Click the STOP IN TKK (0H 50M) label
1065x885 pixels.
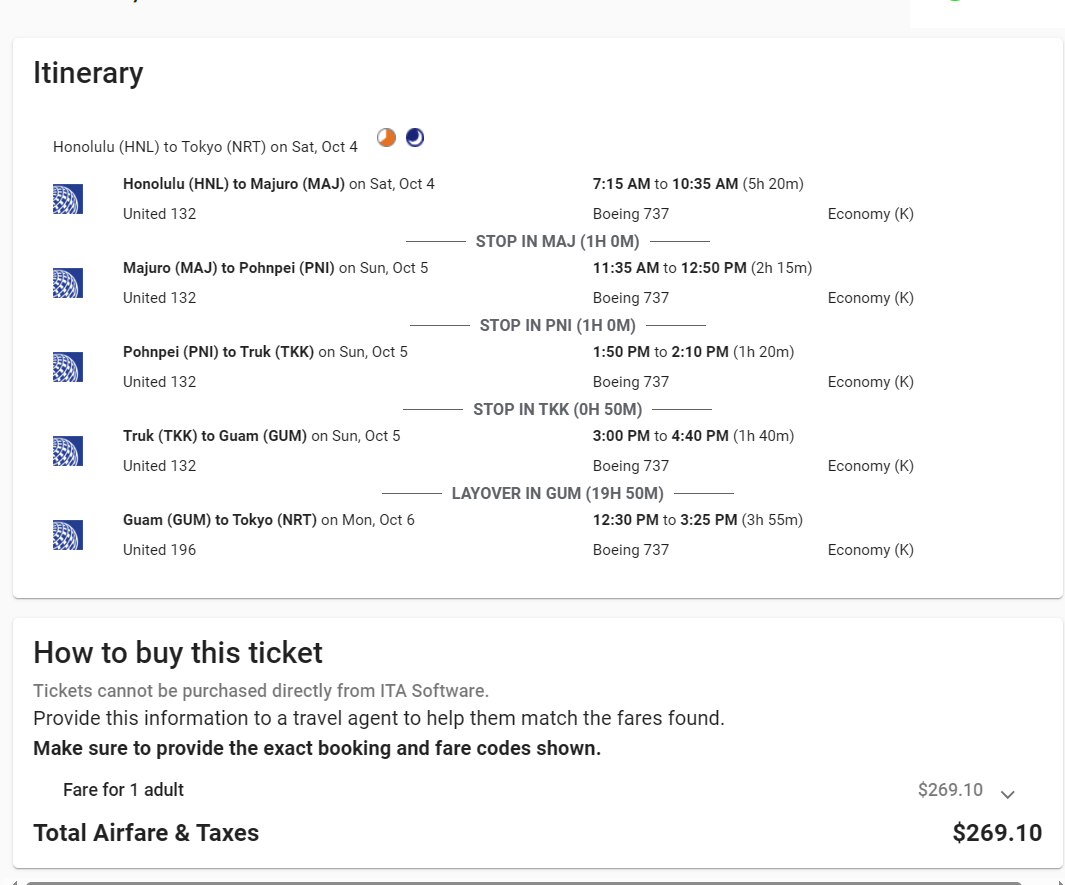558,409
